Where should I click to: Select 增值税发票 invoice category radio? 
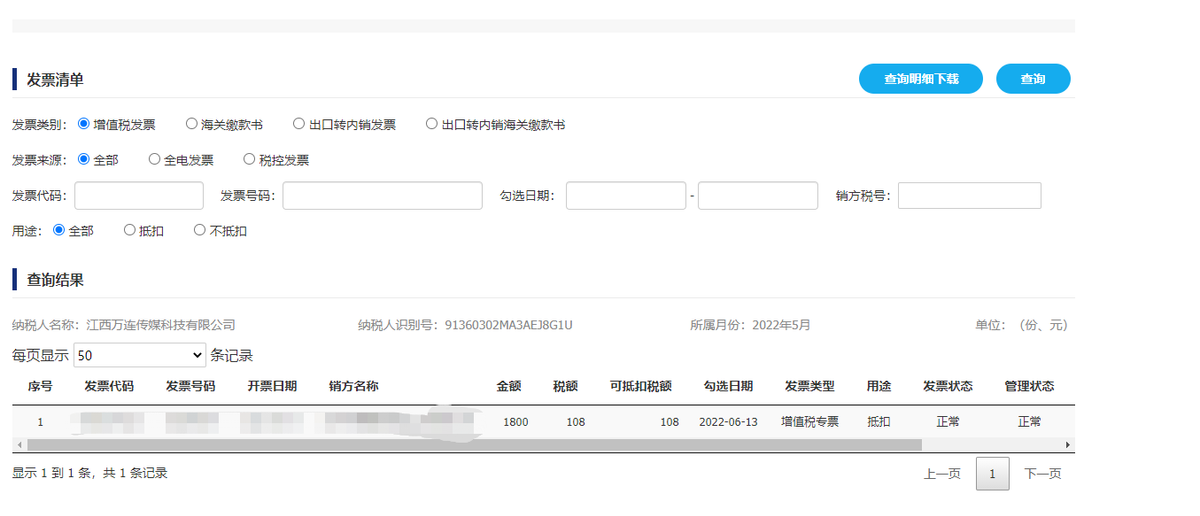(x=84, y=124)
